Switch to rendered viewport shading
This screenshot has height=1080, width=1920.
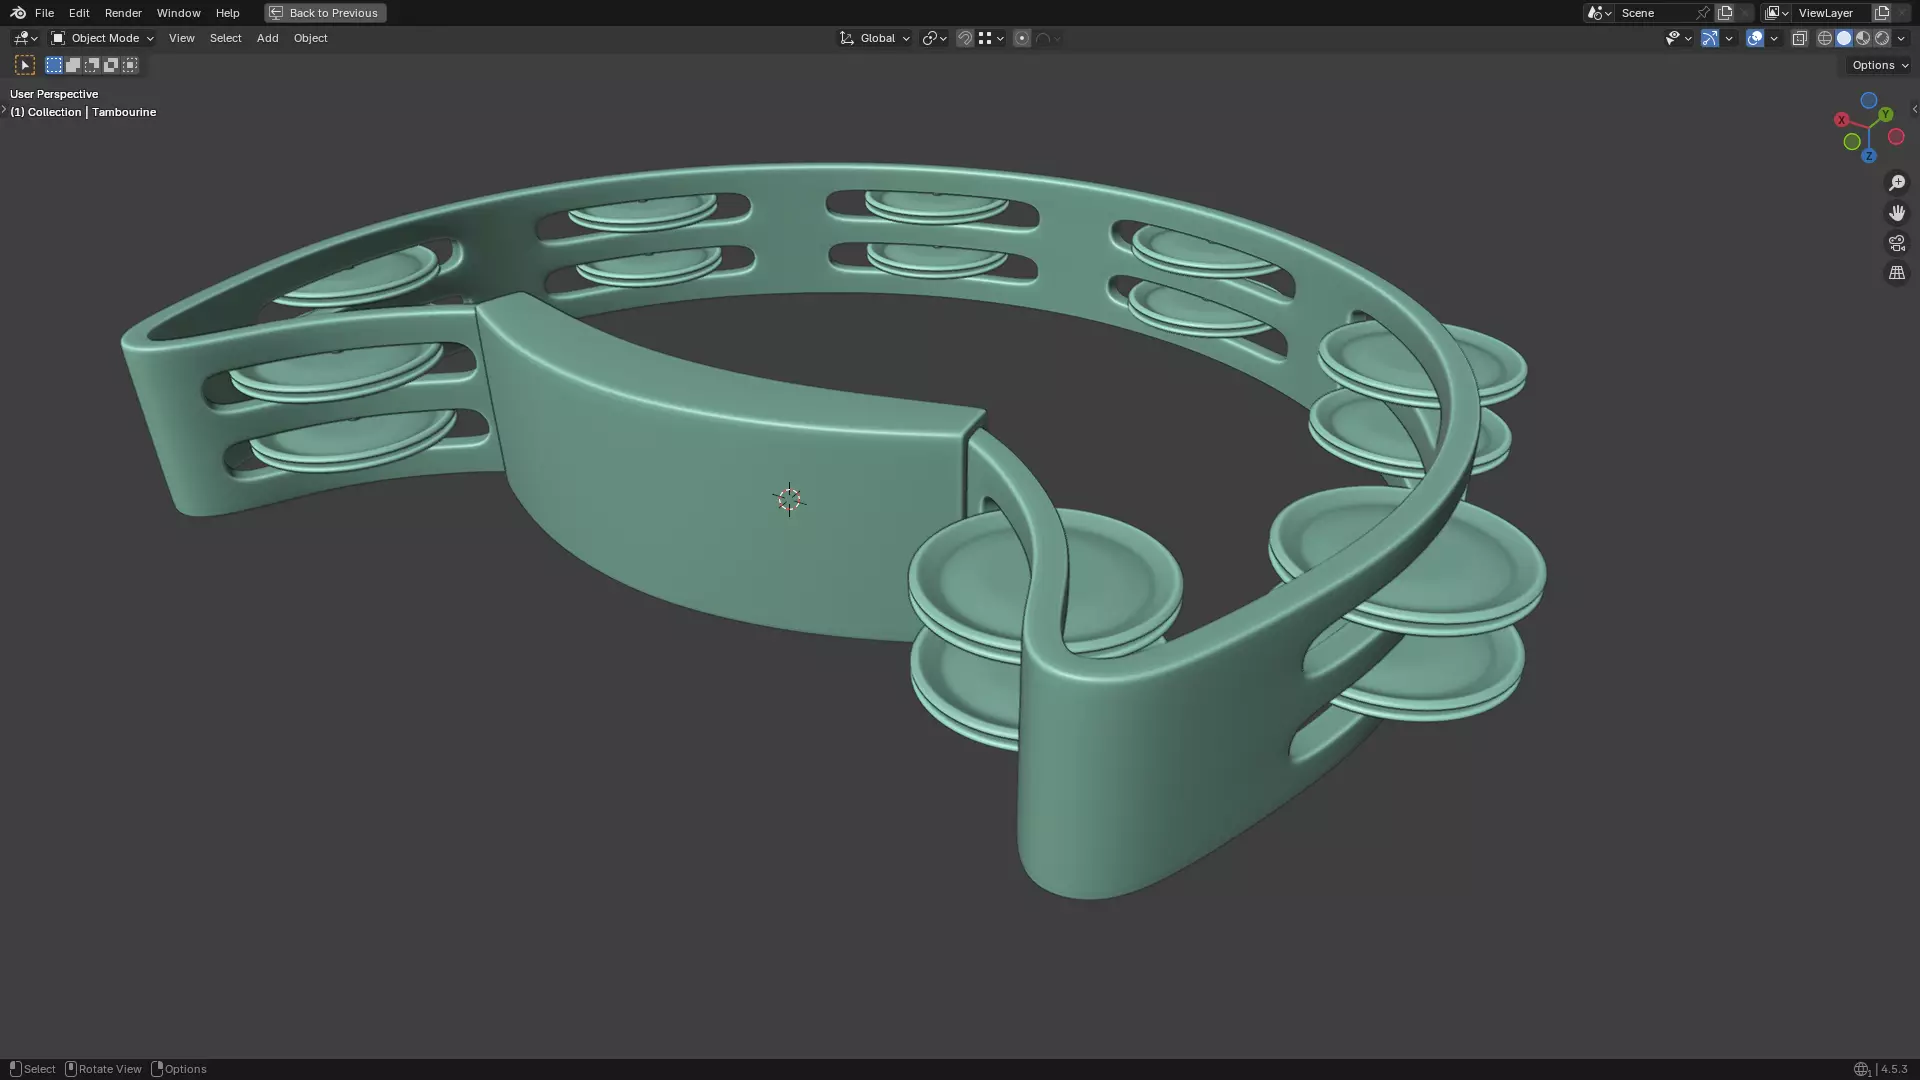click(x=1882, y=38)
